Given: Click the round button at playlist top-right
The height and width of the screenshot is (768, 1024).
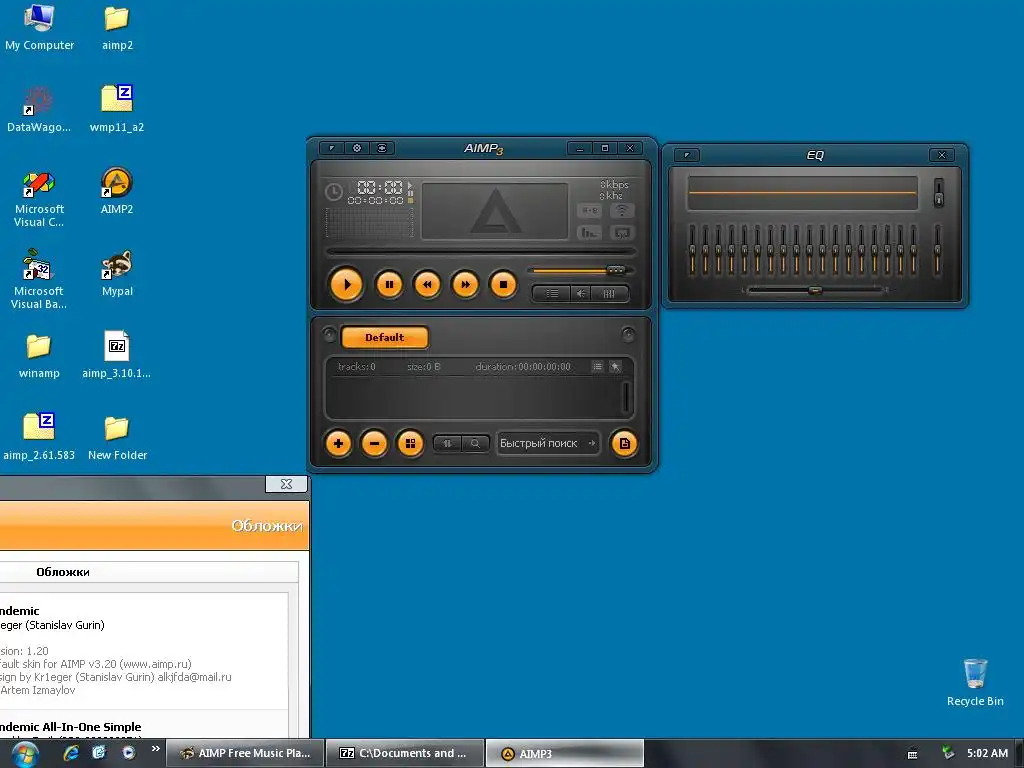Looking at the screenshot, I should point(628,335).
